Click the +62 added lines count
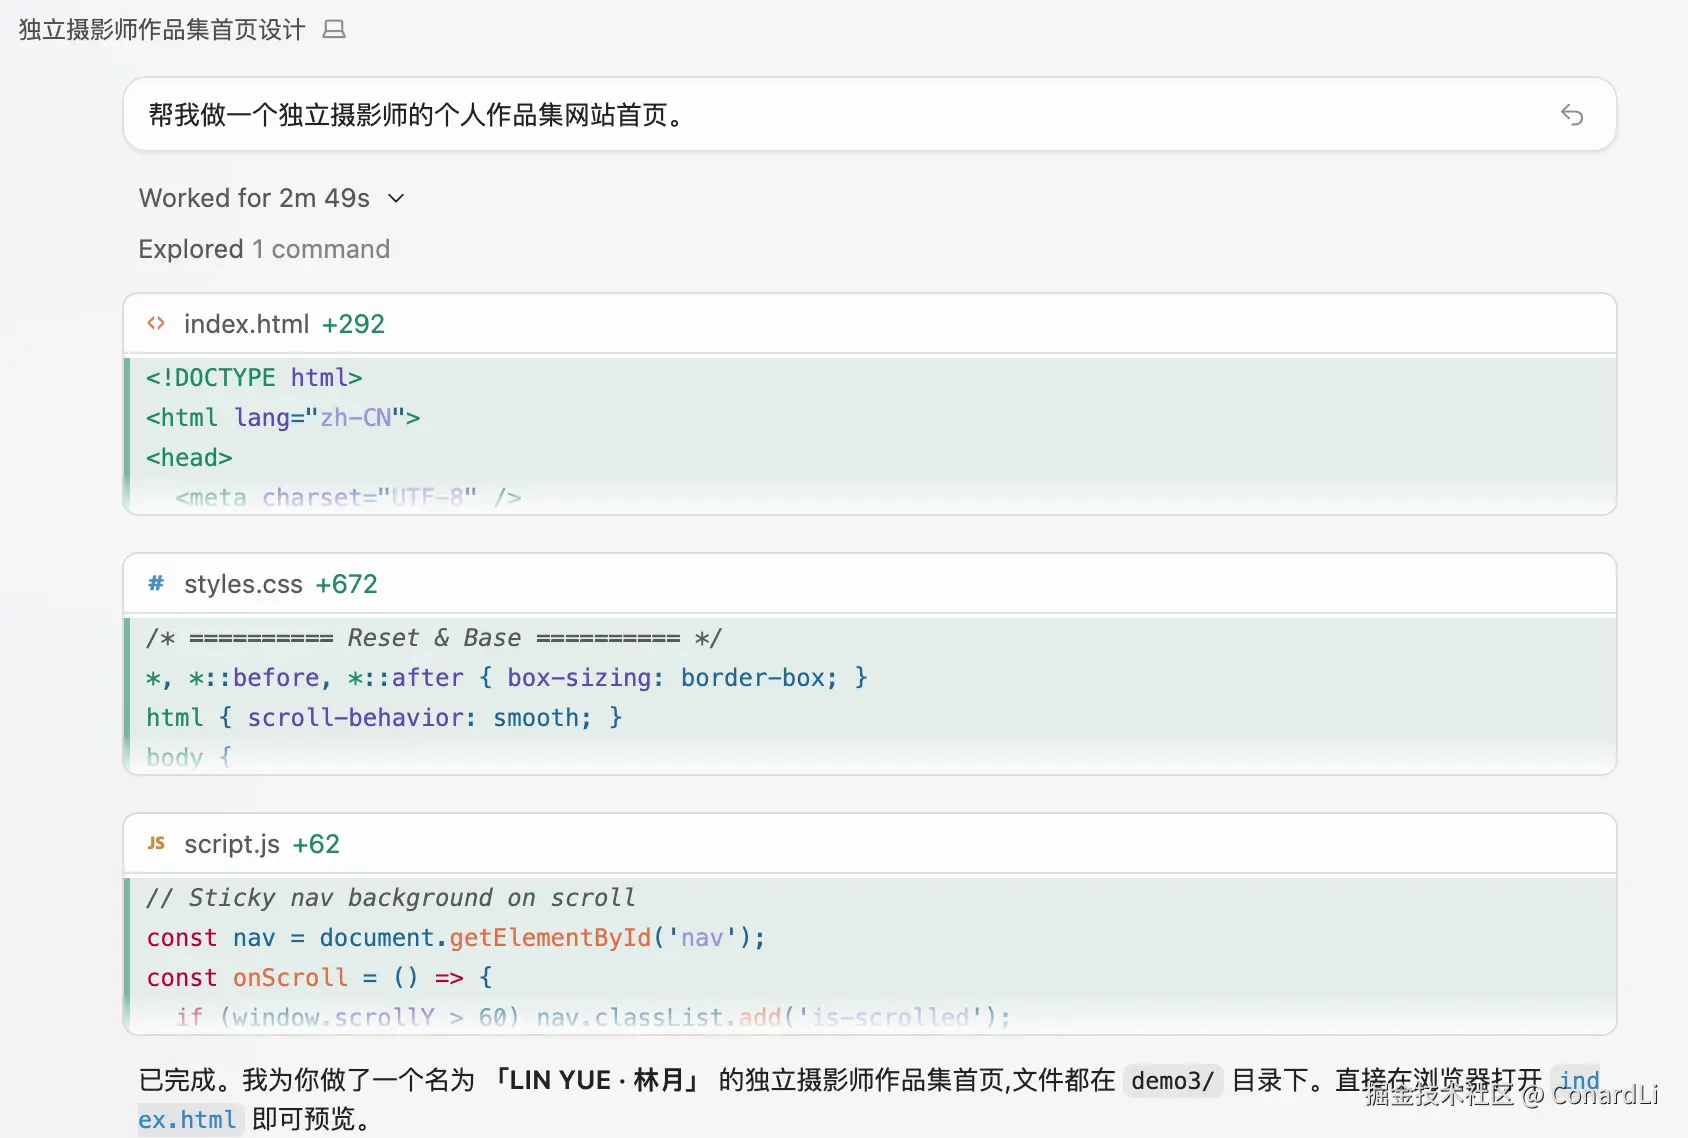Viewport: 1688px width, 1138px height. (x=316, y=844)
